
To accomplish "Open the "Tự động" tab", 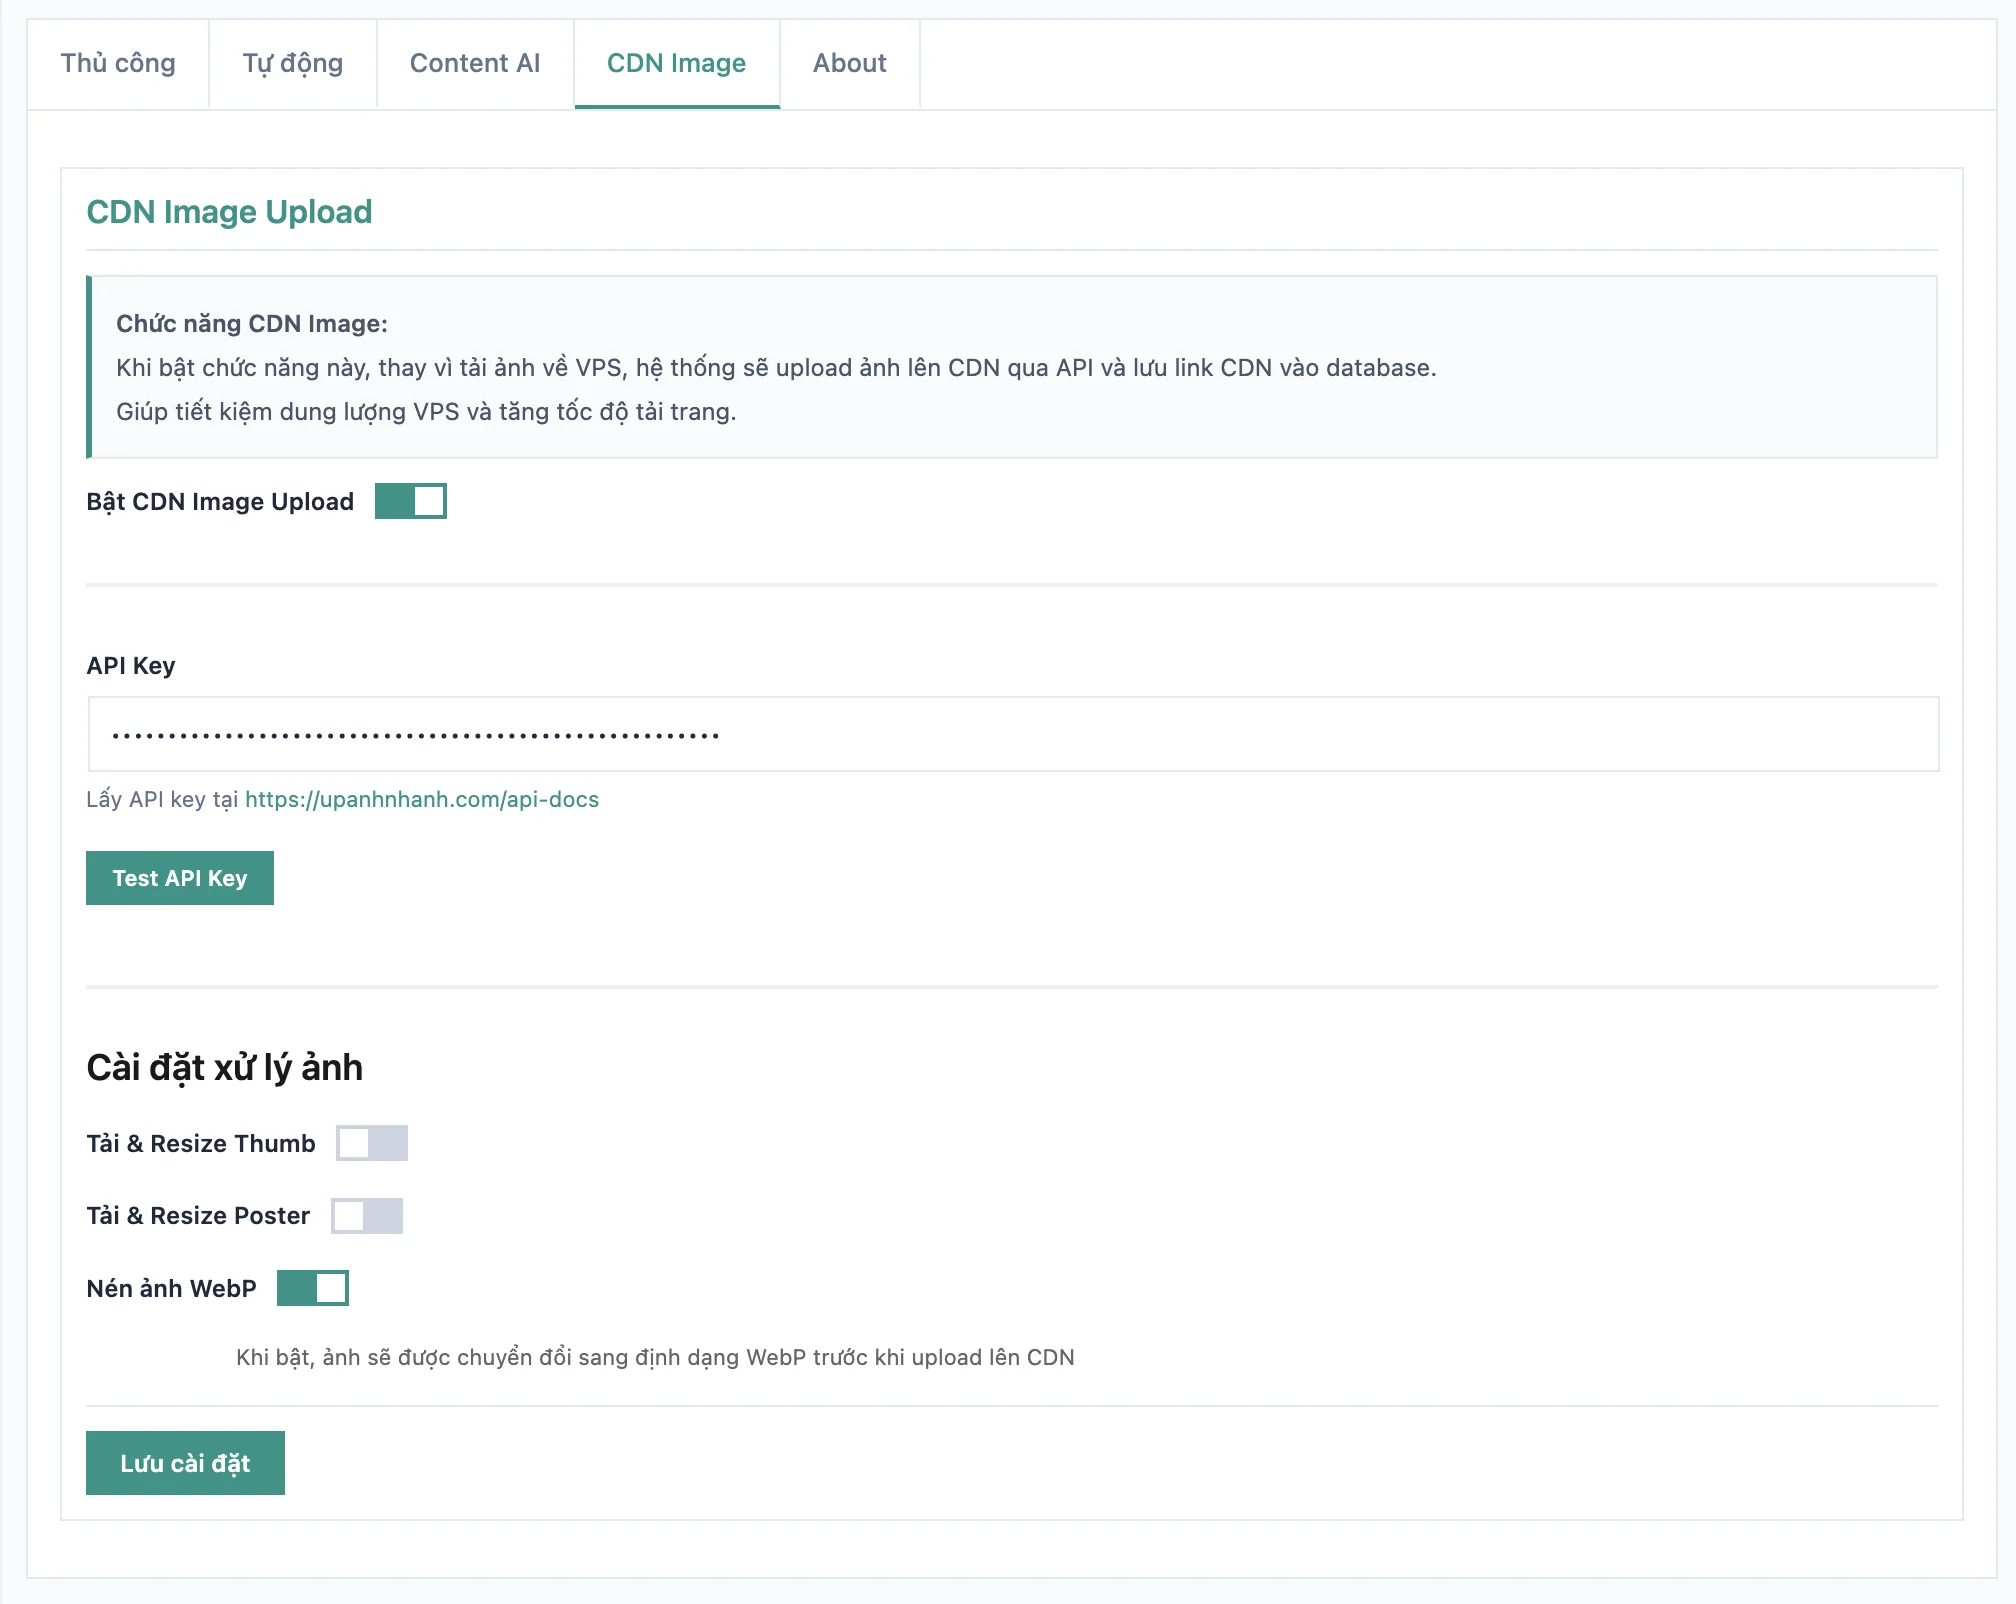I will [x=291, y=63].
